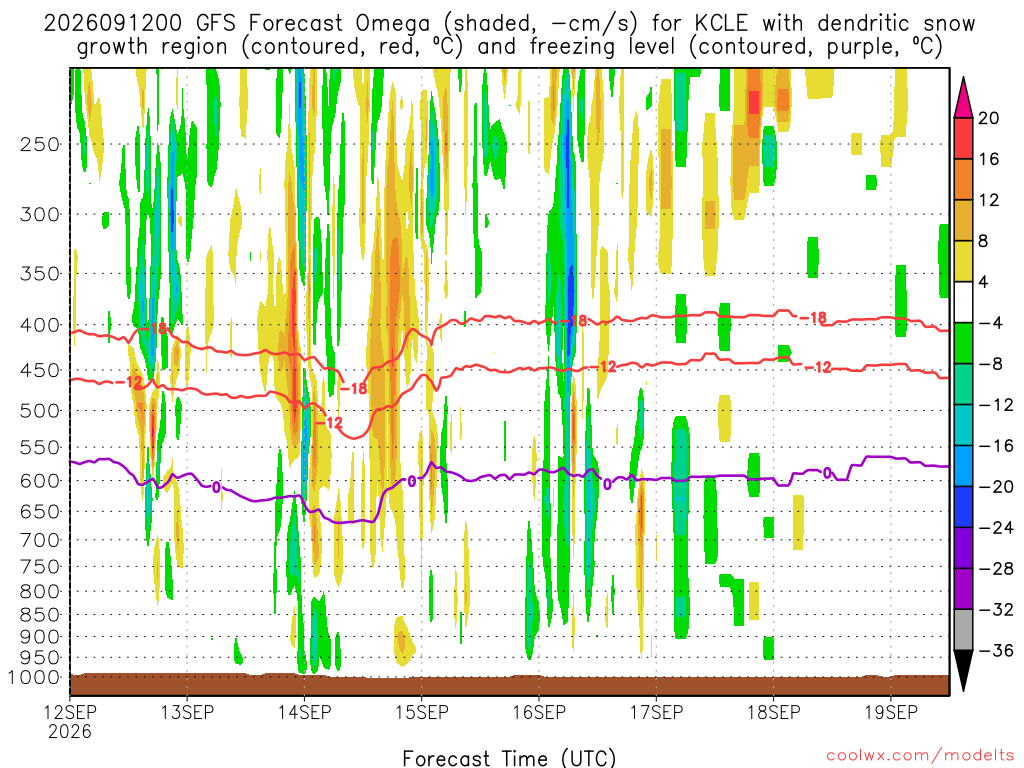Open the coolwx.com/modelts link
This screenshot has width=1024, height=768.
[x=920, y=756]
